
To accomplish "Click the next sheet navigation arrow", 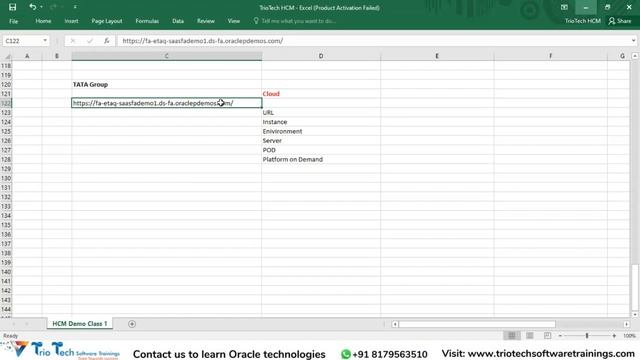I will pos(27,324).
